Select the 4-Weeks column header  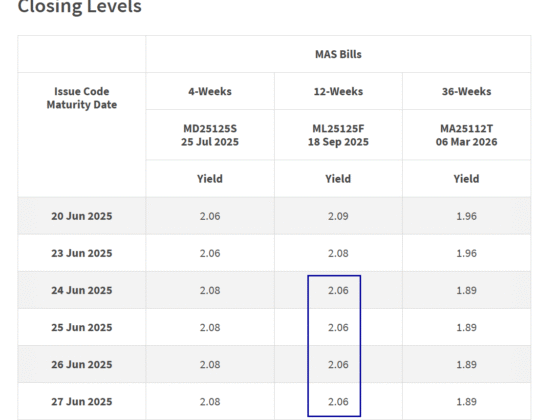click(210, 91)
